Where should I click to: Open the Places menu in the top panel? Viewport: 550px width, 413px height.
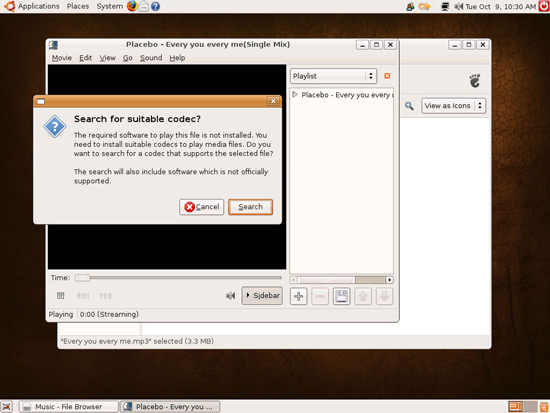point(78,6)
